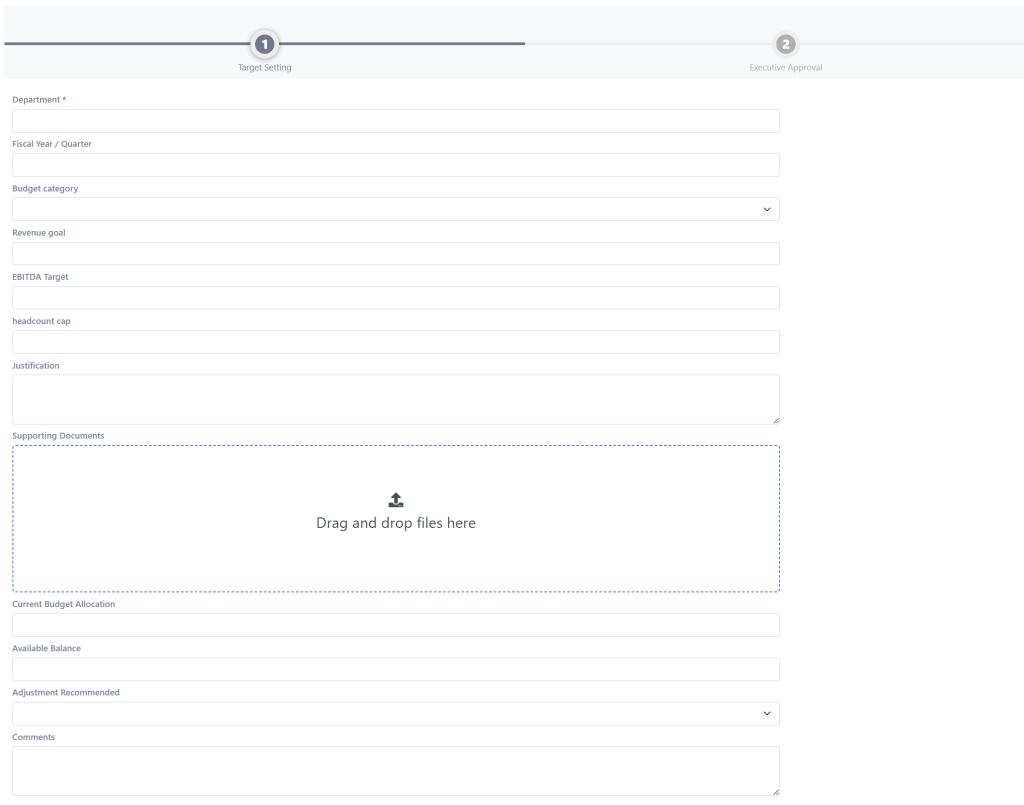Screen dimensions: 1024x805
Task: Select the Target Setting step label
Action: click(x=264, y=68)
